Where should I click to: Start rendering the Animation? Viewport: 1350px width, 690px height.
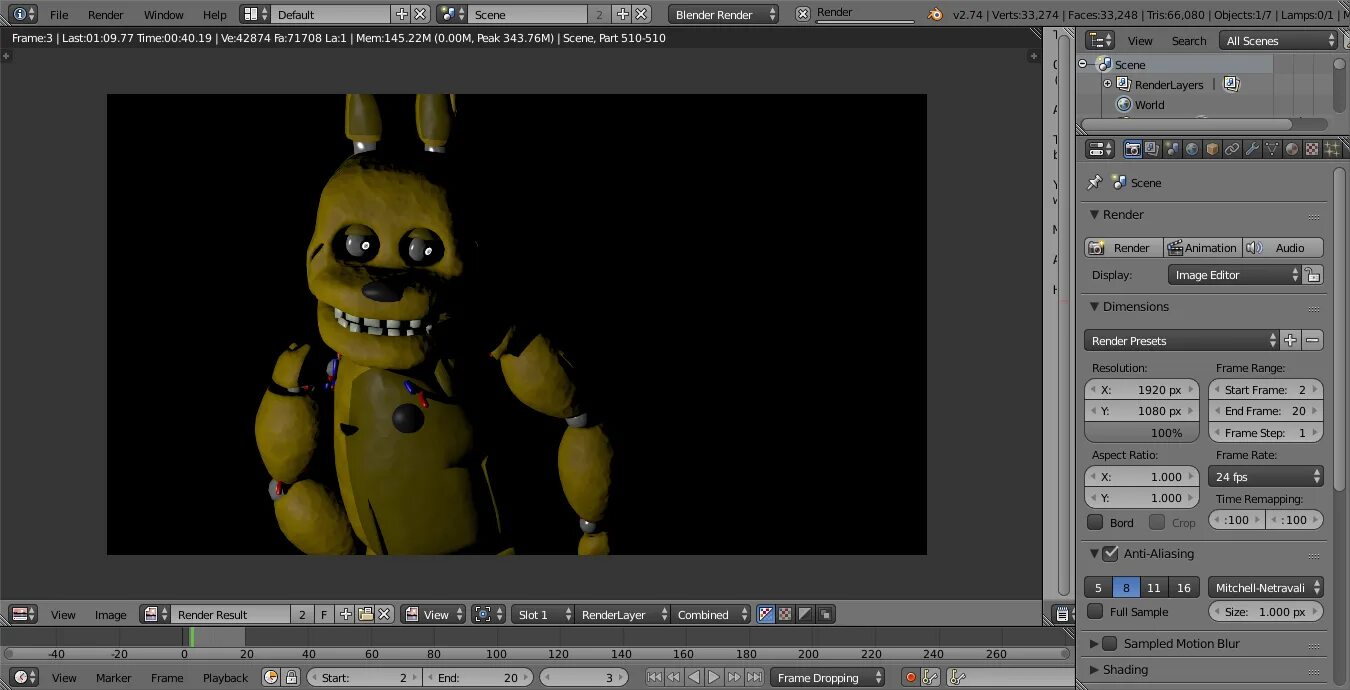click(x=1202, y=247)
